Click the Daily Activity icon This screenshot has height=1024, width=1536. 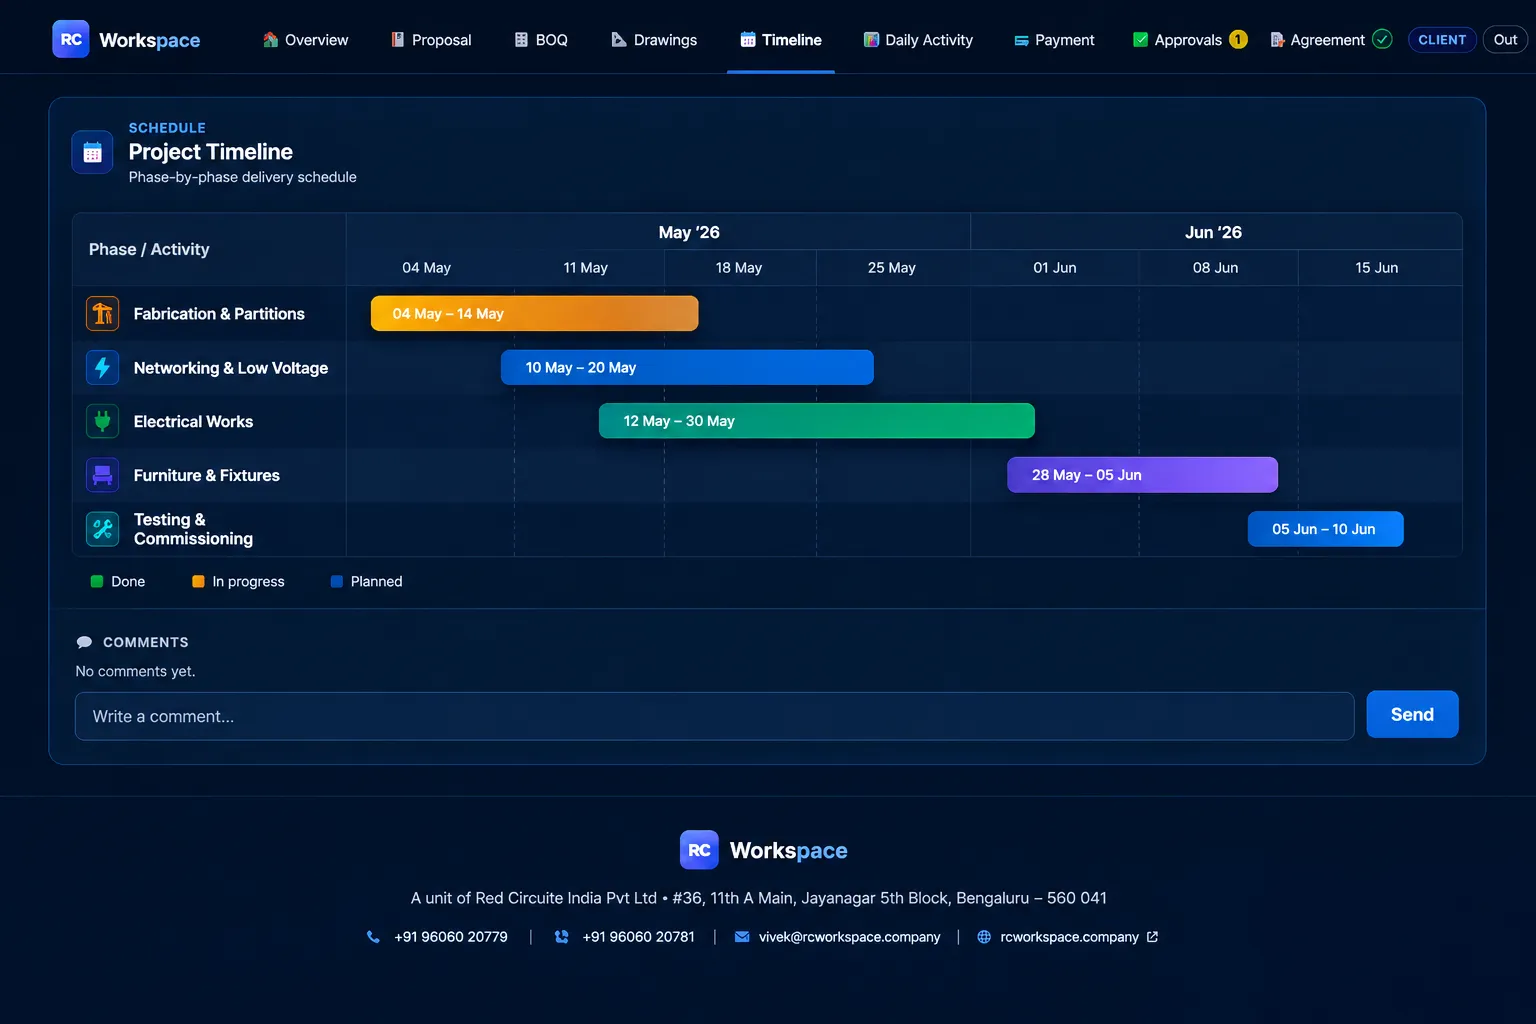click(x=871, y=40)
